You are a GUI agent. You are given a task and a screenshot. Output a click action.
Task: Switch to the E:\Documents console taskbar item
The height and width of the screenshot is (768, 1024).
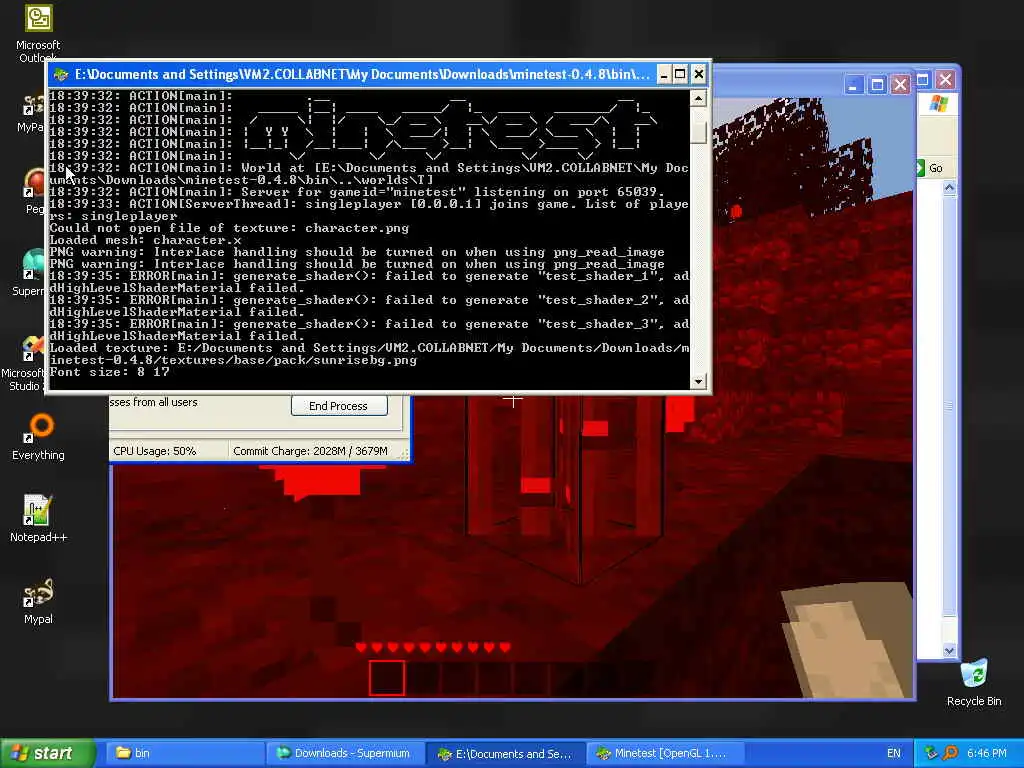point(506,754)
